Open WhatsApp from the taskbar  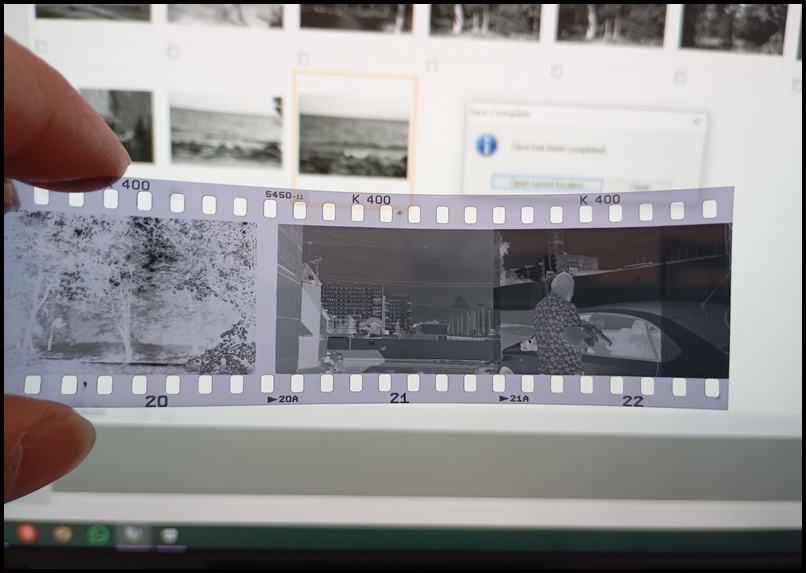[97, 534]
